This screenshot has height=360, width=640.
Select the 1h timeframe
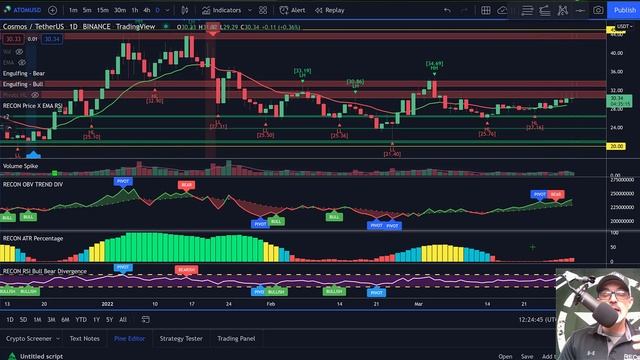[135, 10]
